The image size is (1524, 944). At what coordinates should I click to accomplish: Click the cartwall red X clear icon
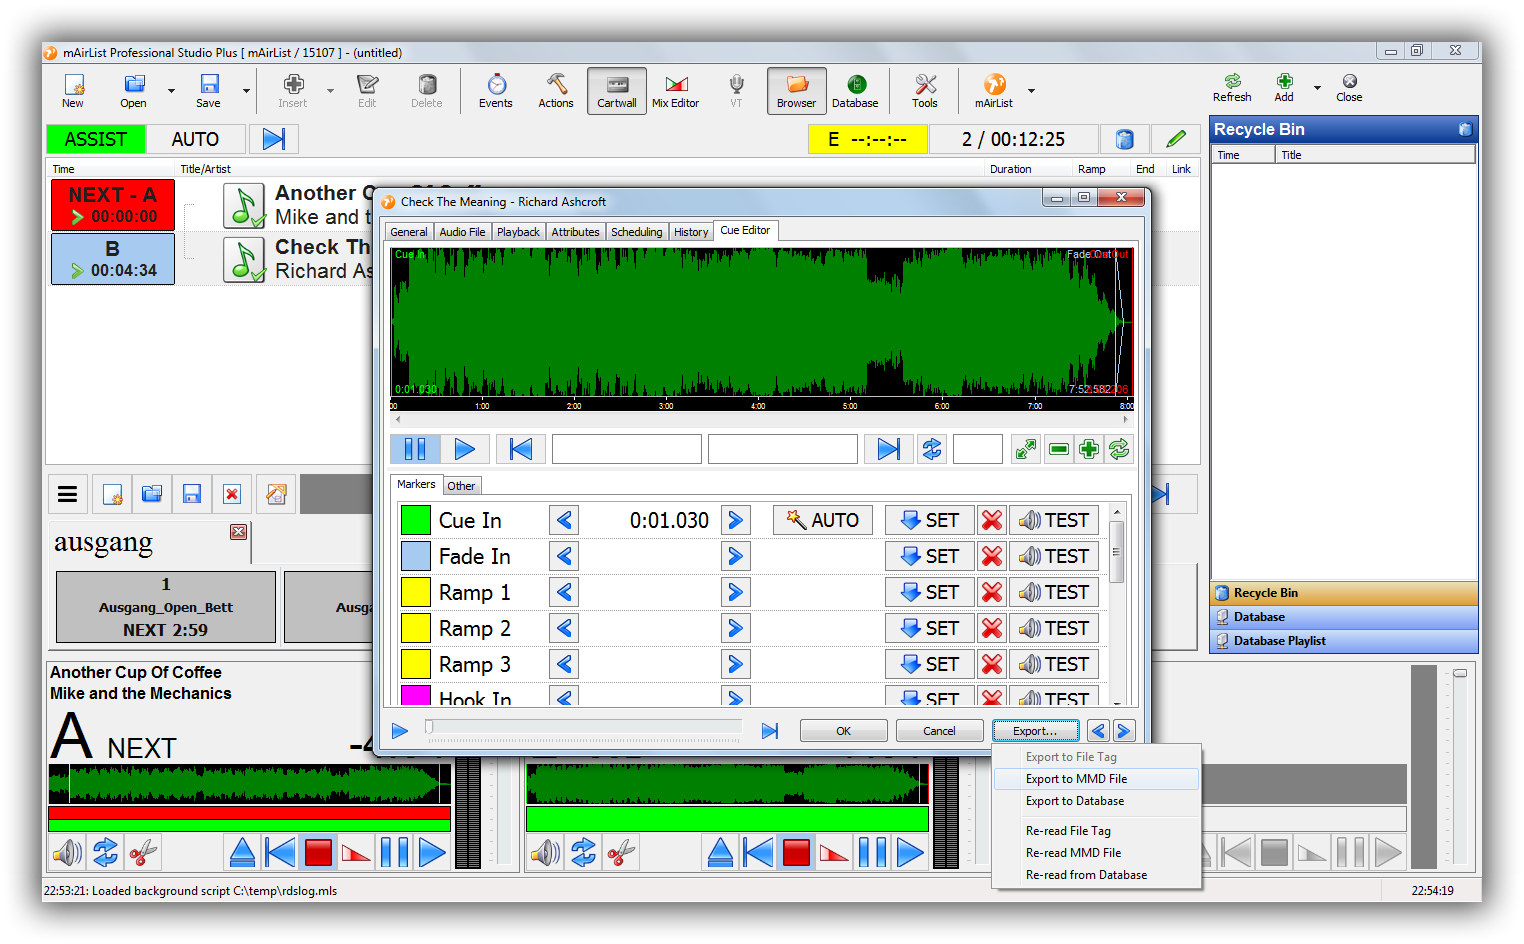click(x=232, y=494)
